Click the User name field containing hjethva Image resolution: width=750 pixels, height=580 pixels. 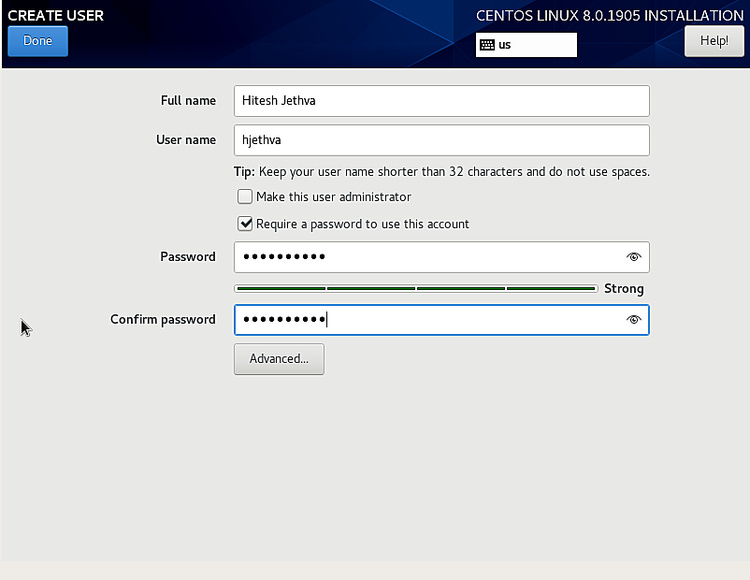click(x=441, y=140)
